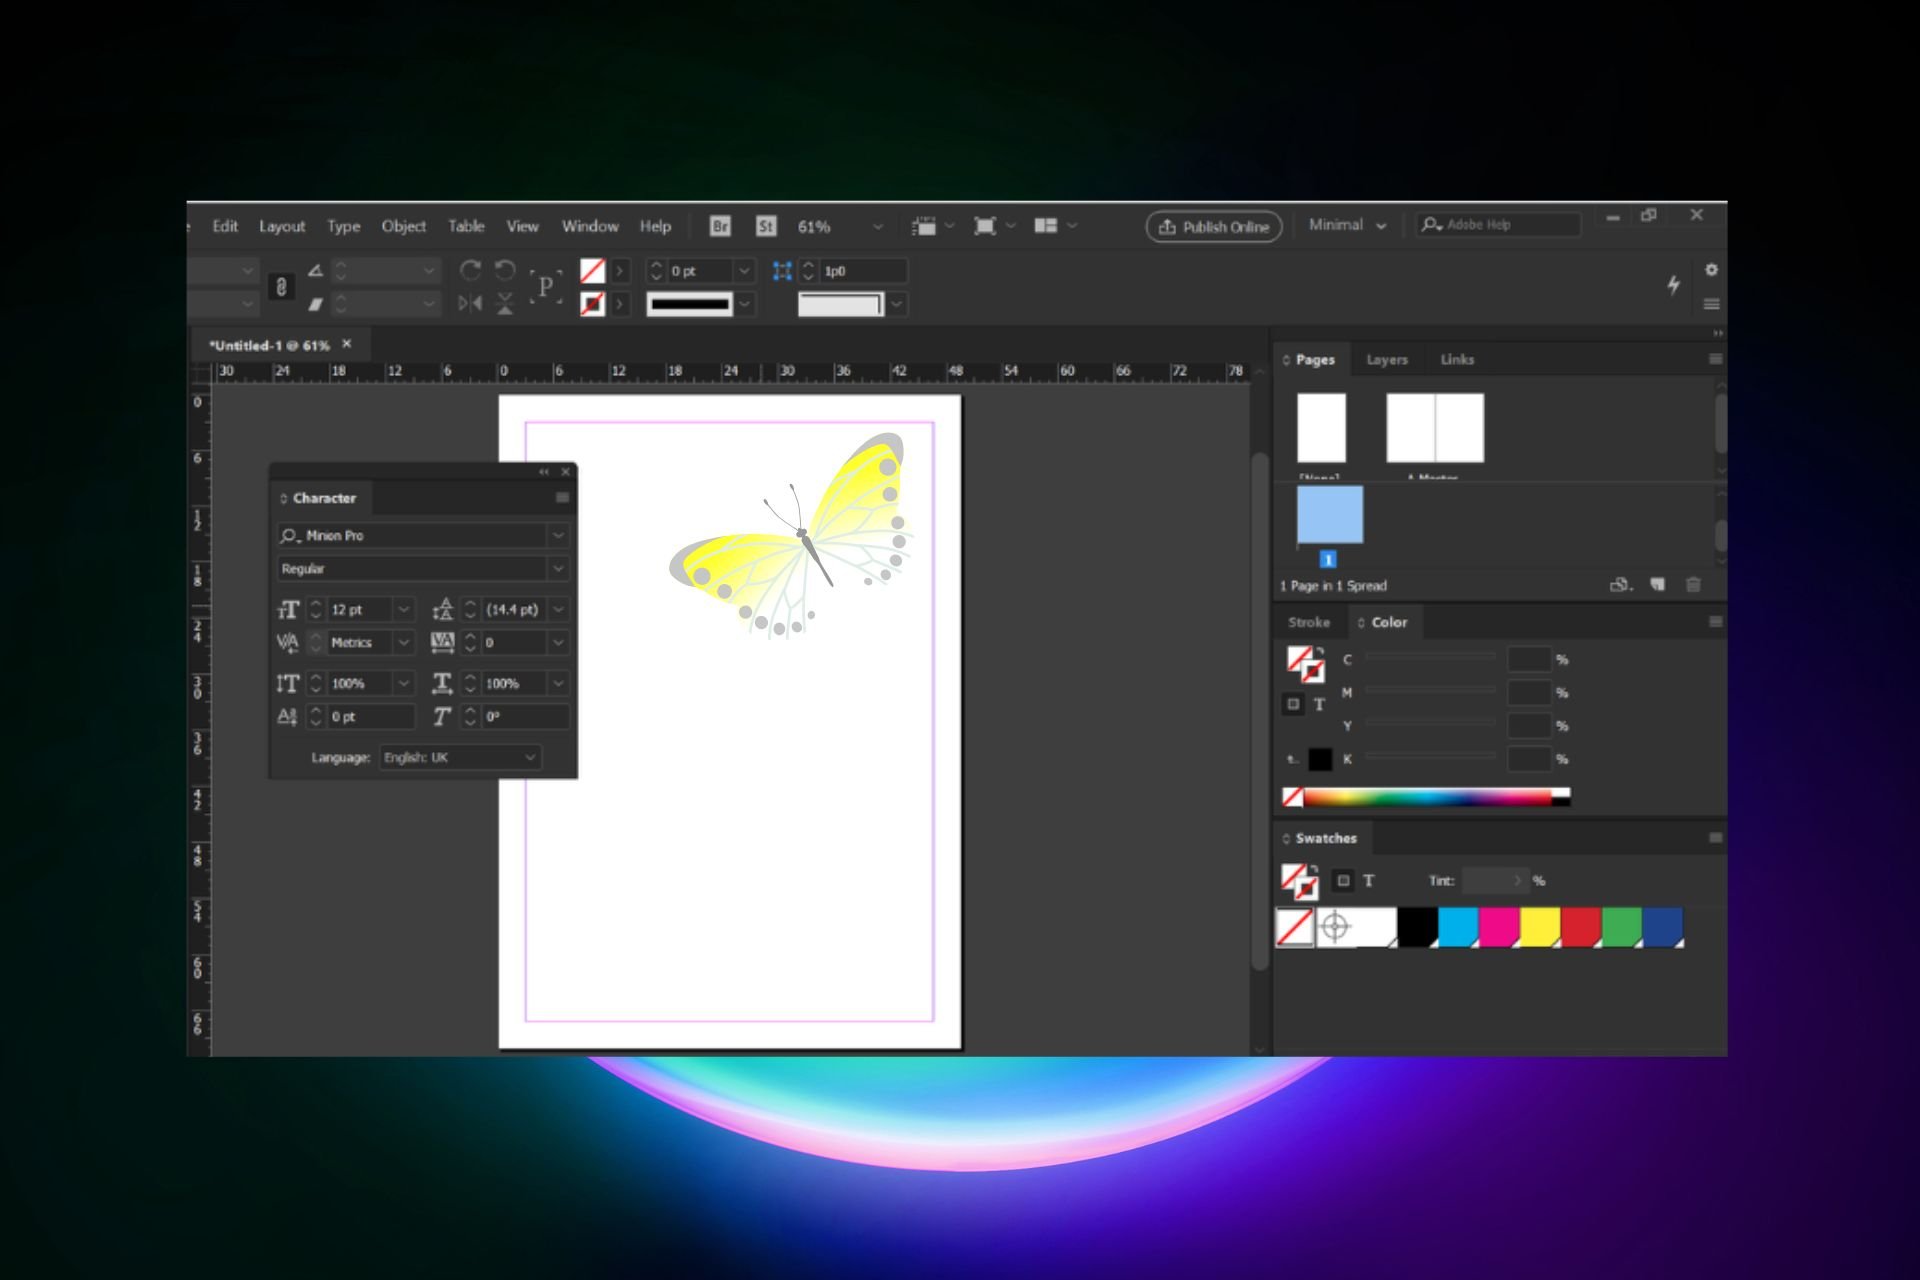Open the leading dropdown showing 14.4 pt
This screenshot has width=1920, height=1280.
click(558, 609)
